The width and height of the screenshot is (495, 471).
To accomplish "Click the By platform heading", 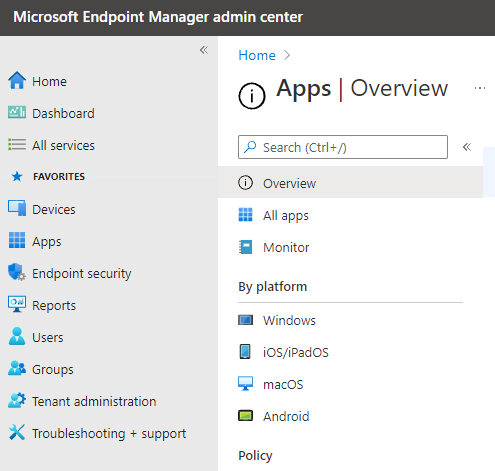I will [273, 287].
